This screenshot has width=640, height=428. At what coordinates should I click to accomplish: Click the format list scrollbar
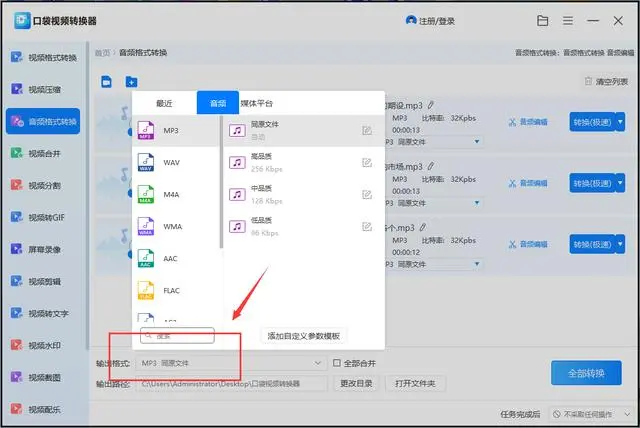tap(221, 182)
